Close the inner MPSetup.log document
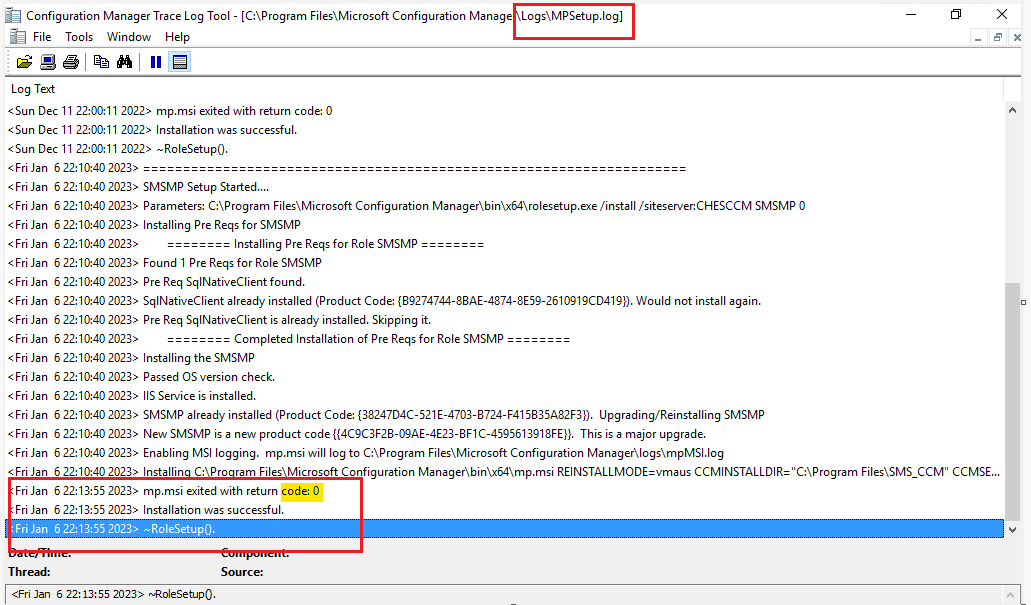This screenshot has height=605, width=1031. coord(1017,38)
